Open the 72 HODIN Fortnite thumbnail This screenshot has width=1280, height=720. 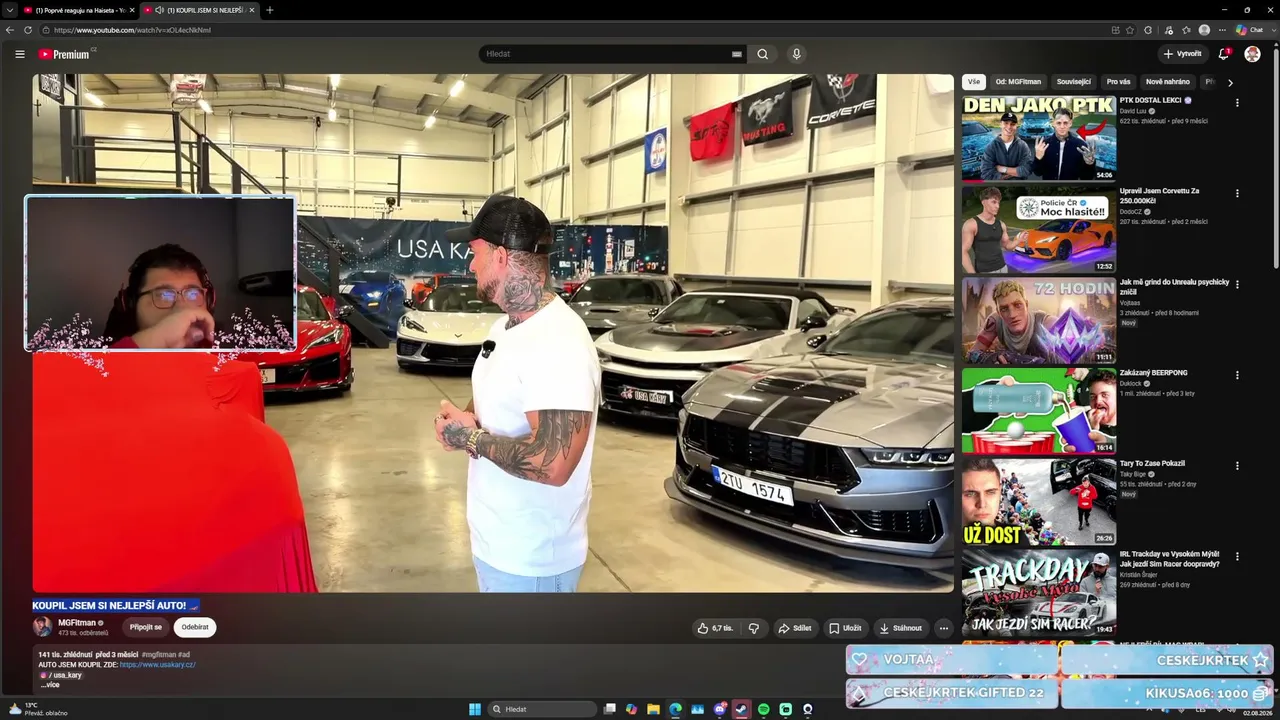coord(1039,320)
